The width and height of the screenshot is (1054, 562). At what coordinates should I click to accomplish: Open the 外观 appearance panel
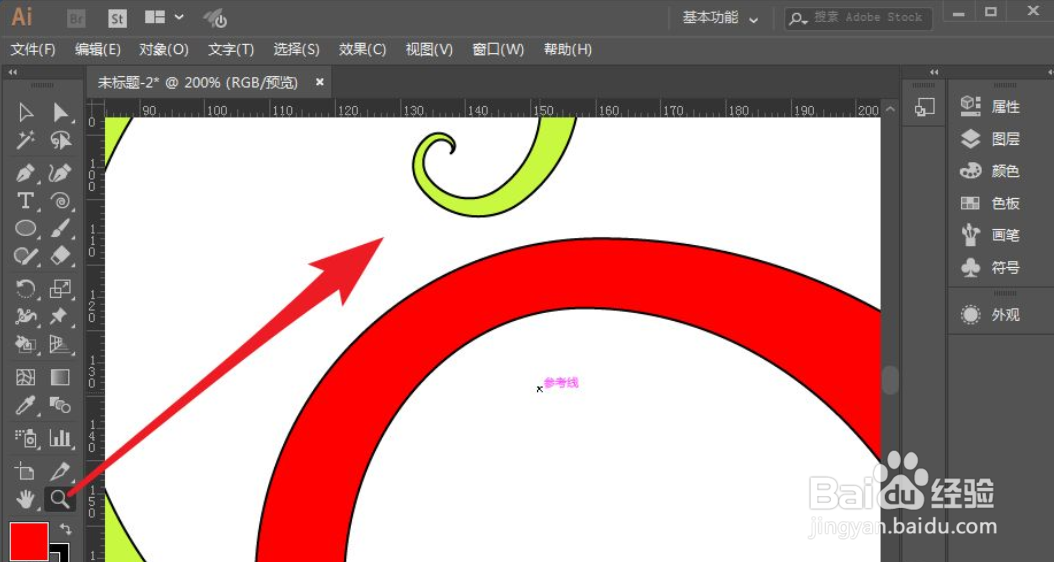991,315
